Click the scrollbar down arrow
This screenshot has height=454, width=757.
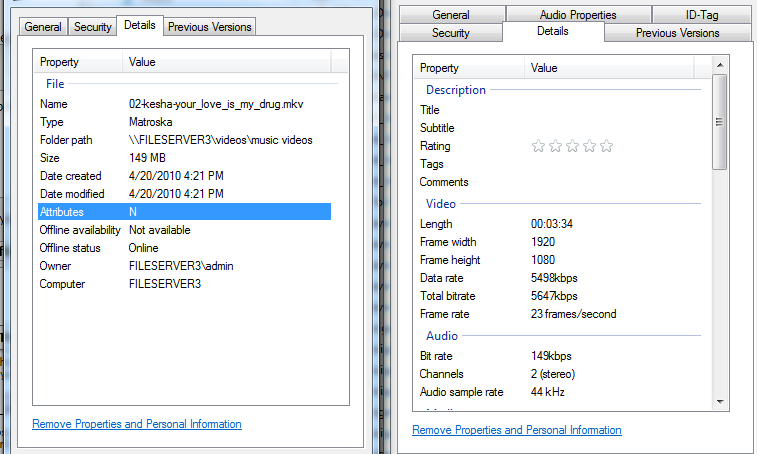[720, 401]
